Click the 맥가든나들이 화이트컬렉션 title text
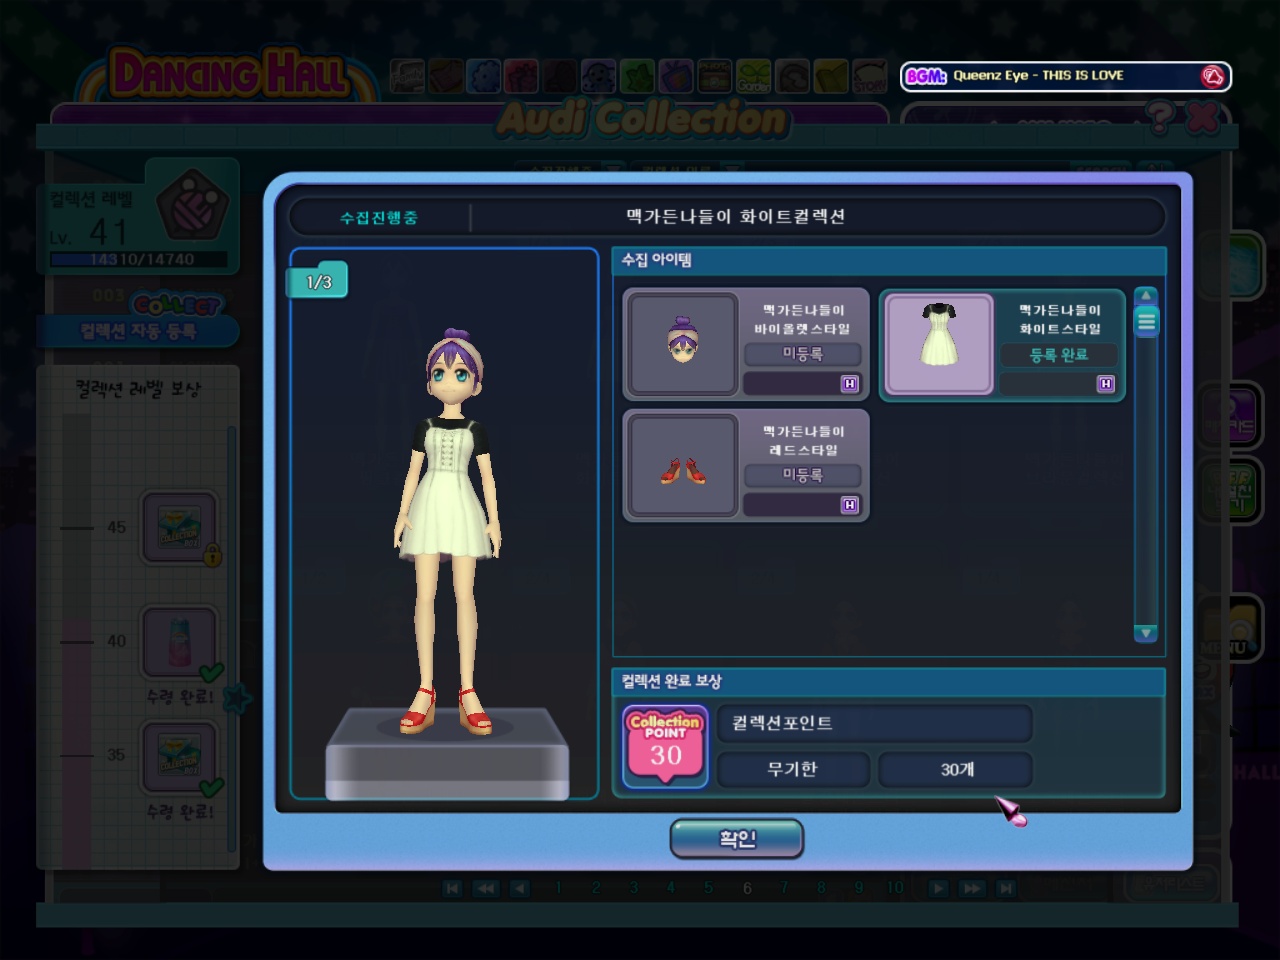This screenshot has width=1280, height=960. [x=736, y=217]
